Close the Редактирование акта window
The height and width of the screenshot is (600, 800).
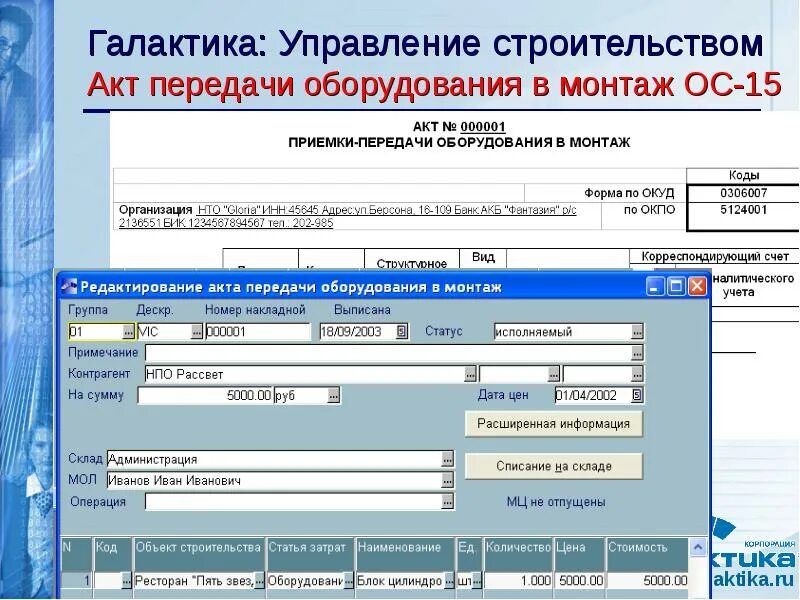point(697,286)
